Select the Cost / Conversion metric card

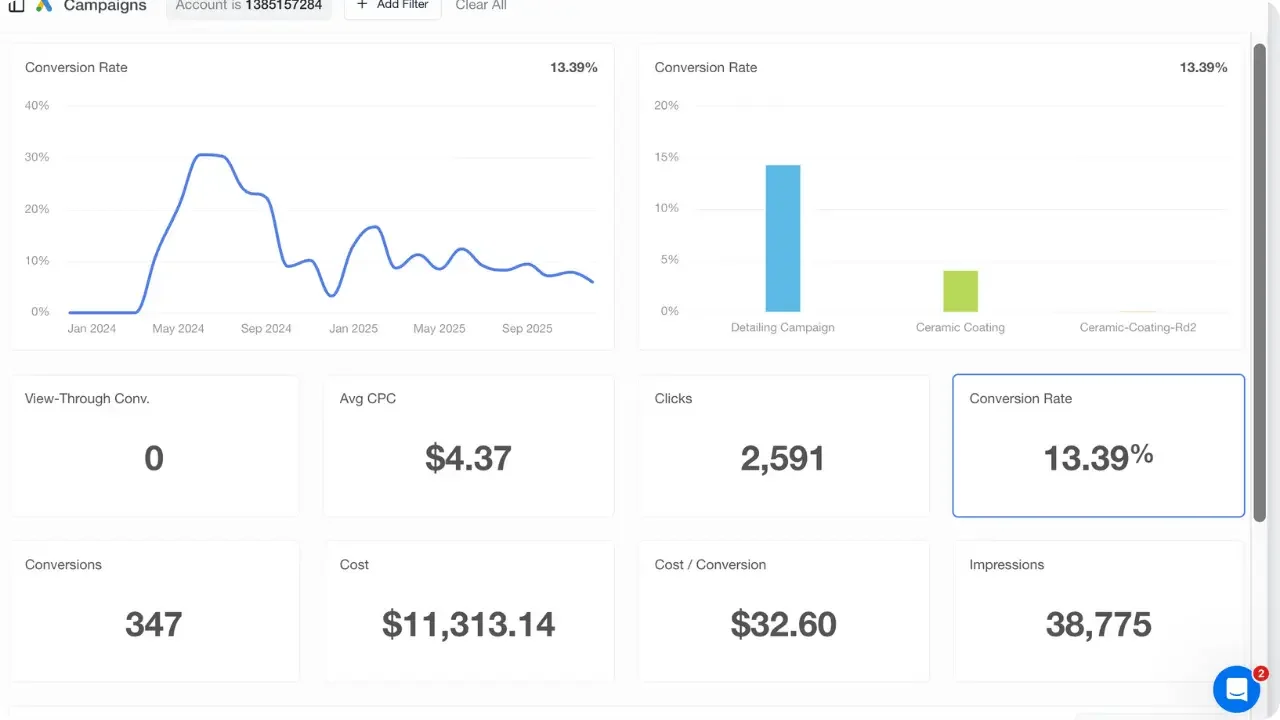click(x=783, y=611)
